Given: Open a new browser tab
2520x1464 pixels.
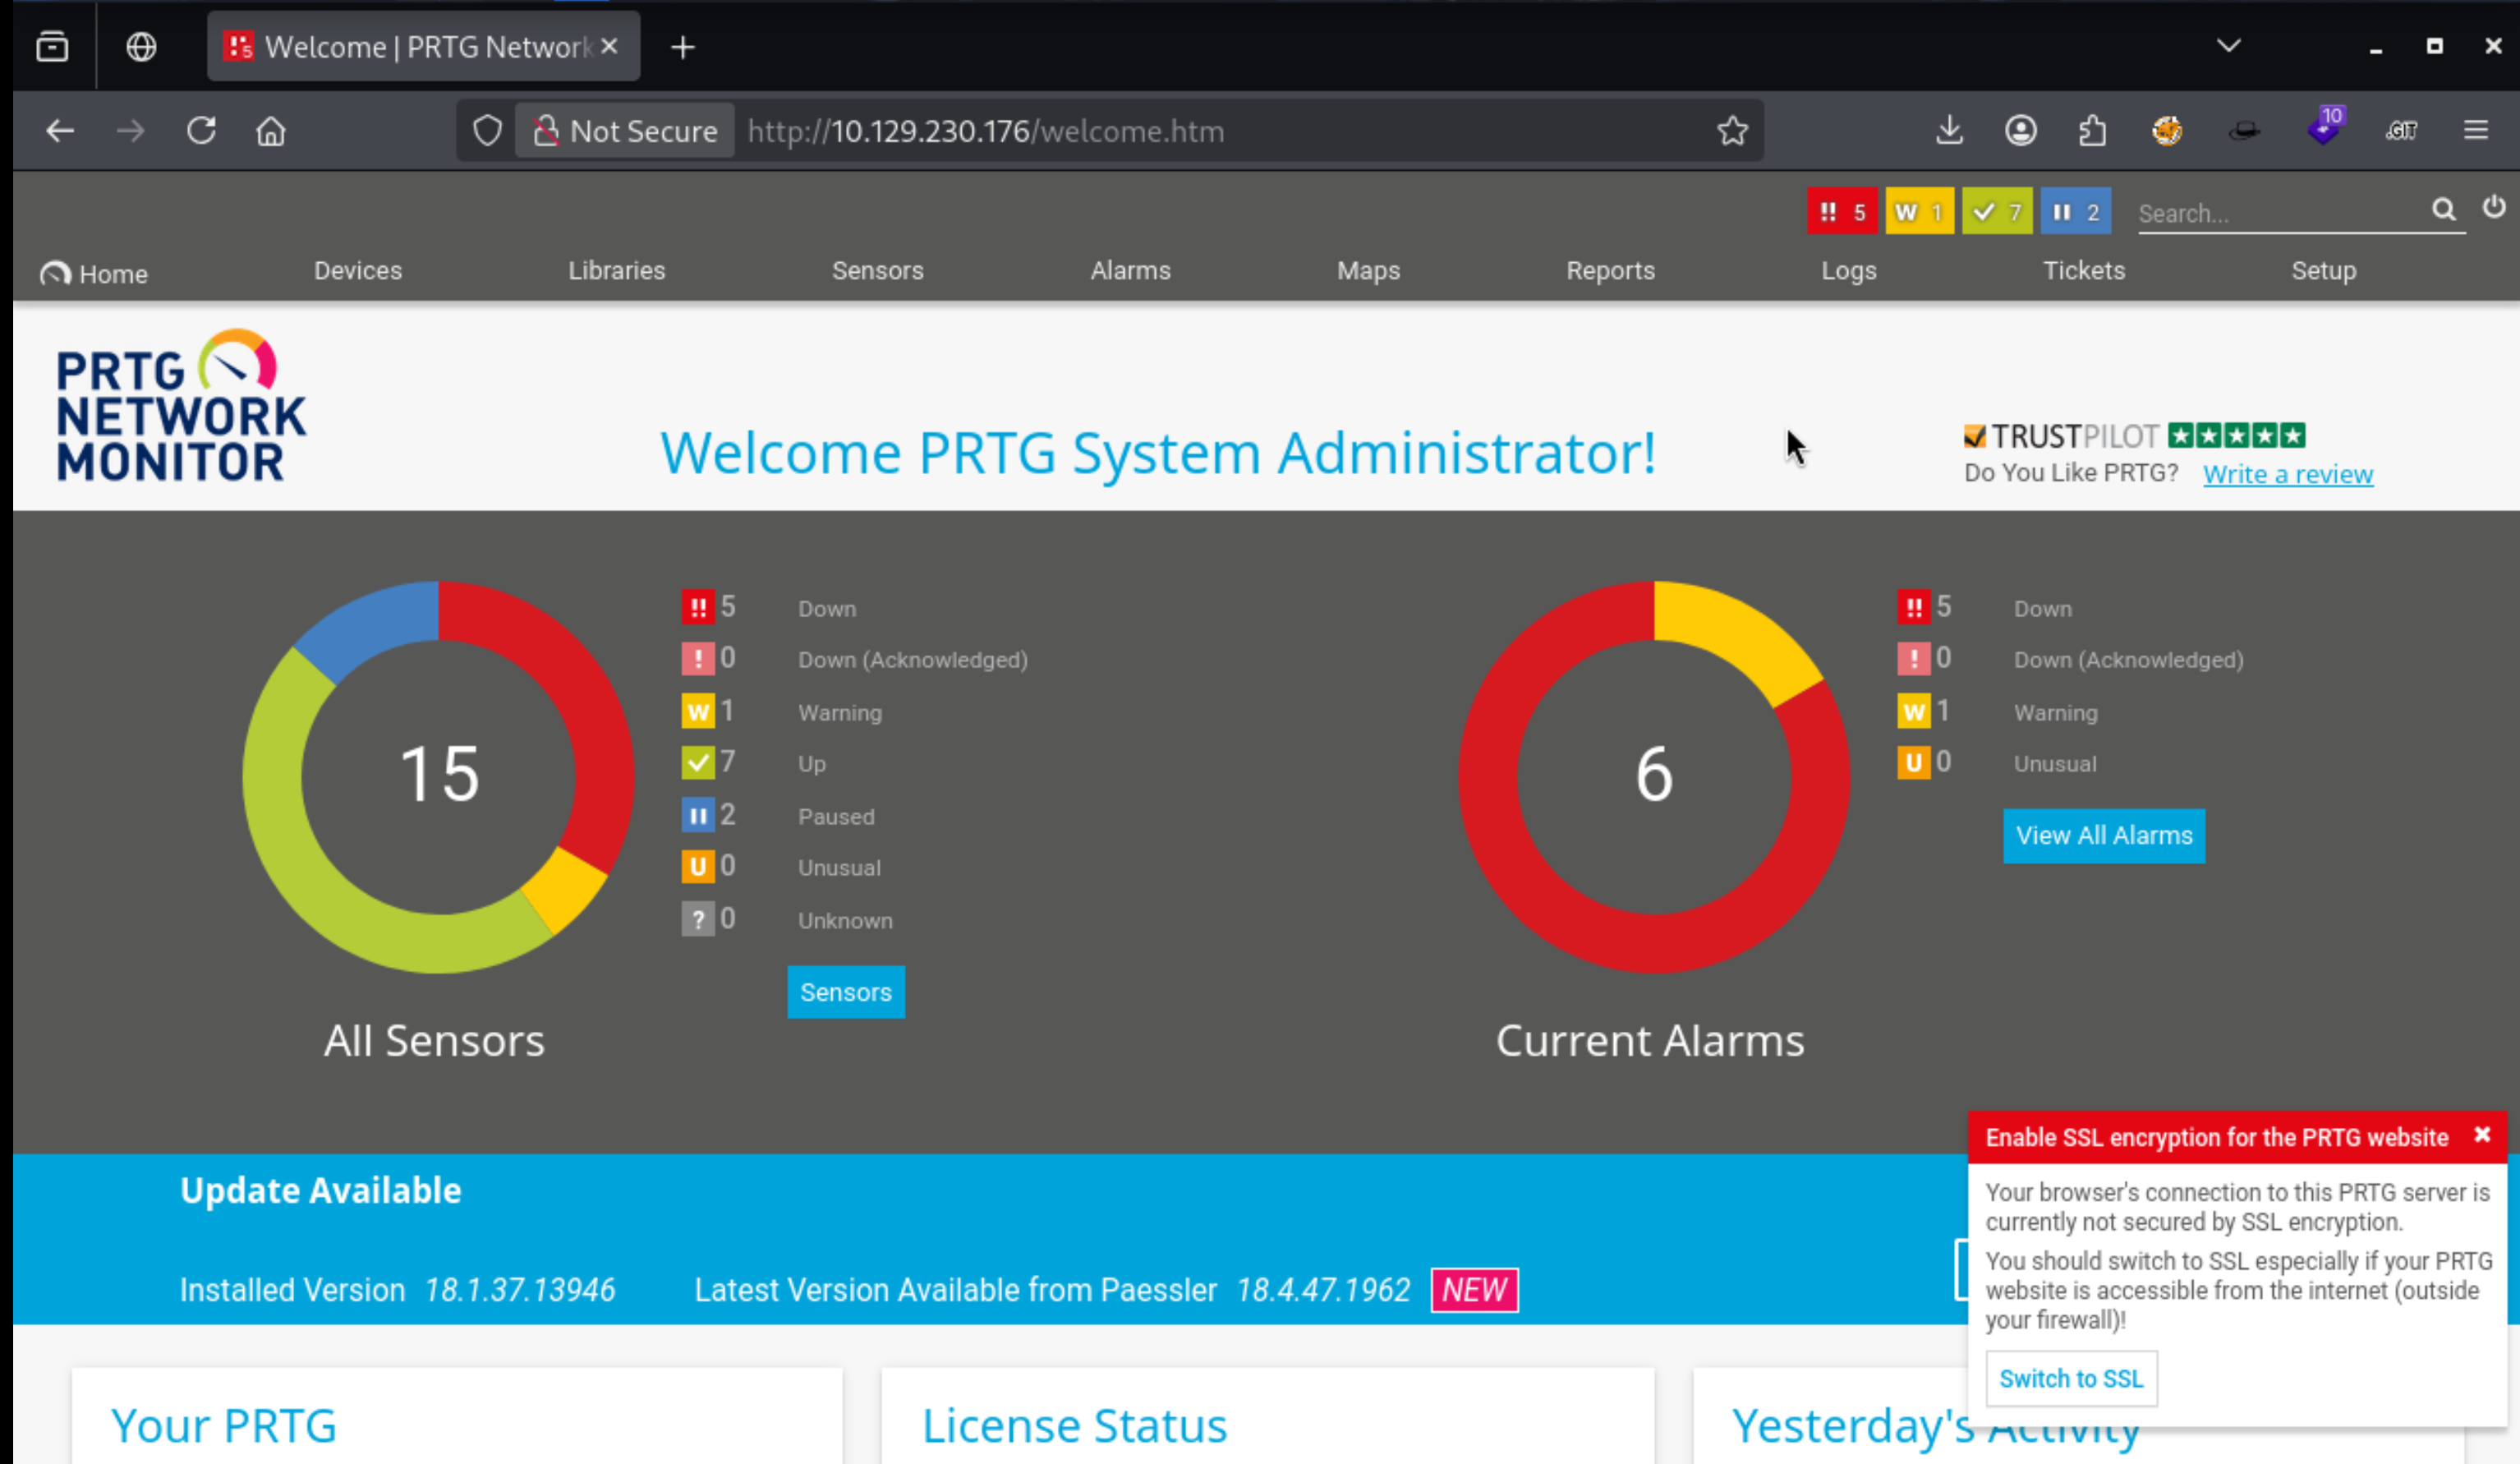Looking at the screenshot, I should coord(682,47).
